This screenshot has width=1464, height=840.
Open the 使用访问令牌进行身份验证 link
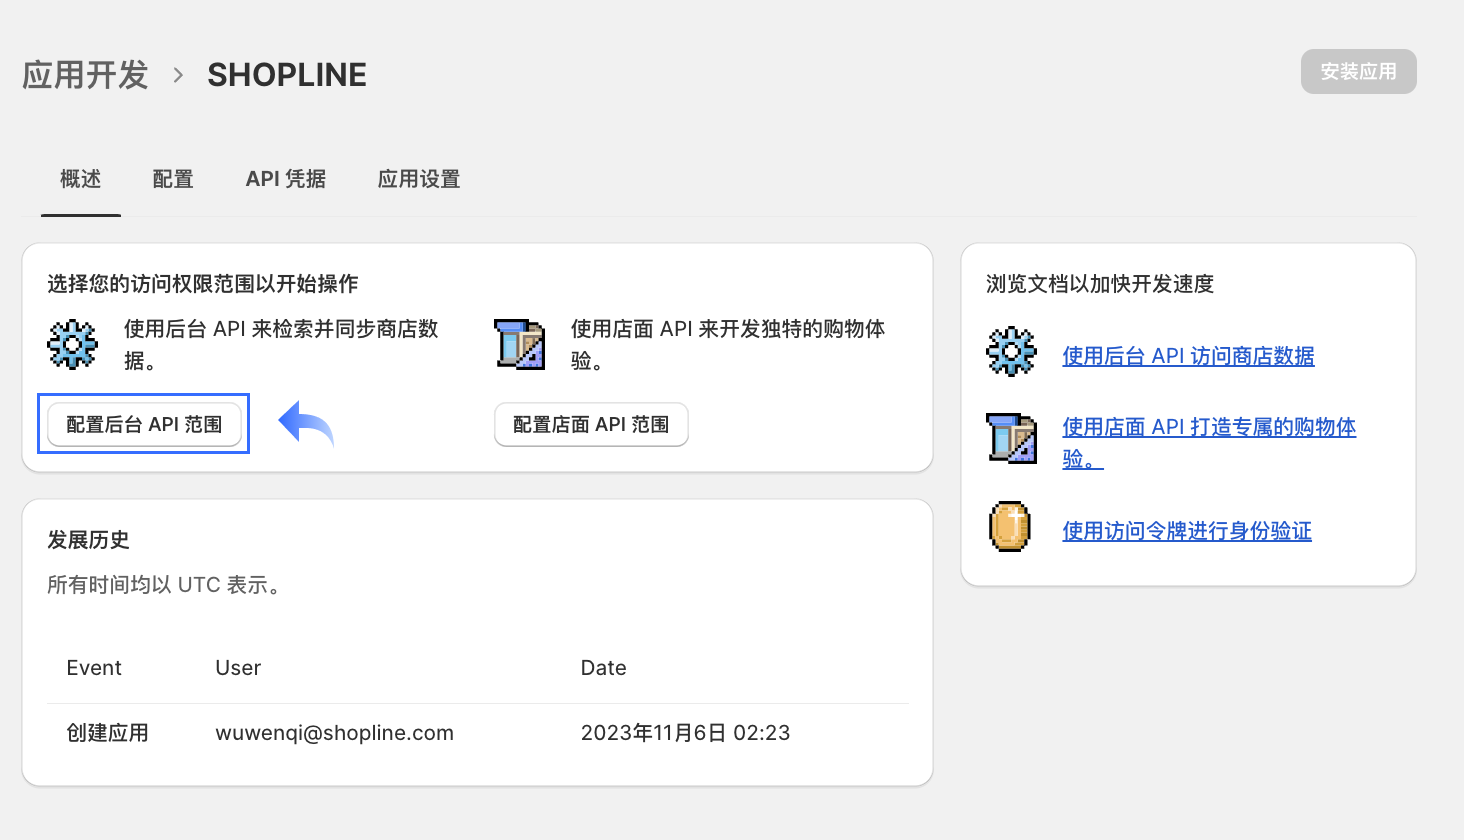1186,531
